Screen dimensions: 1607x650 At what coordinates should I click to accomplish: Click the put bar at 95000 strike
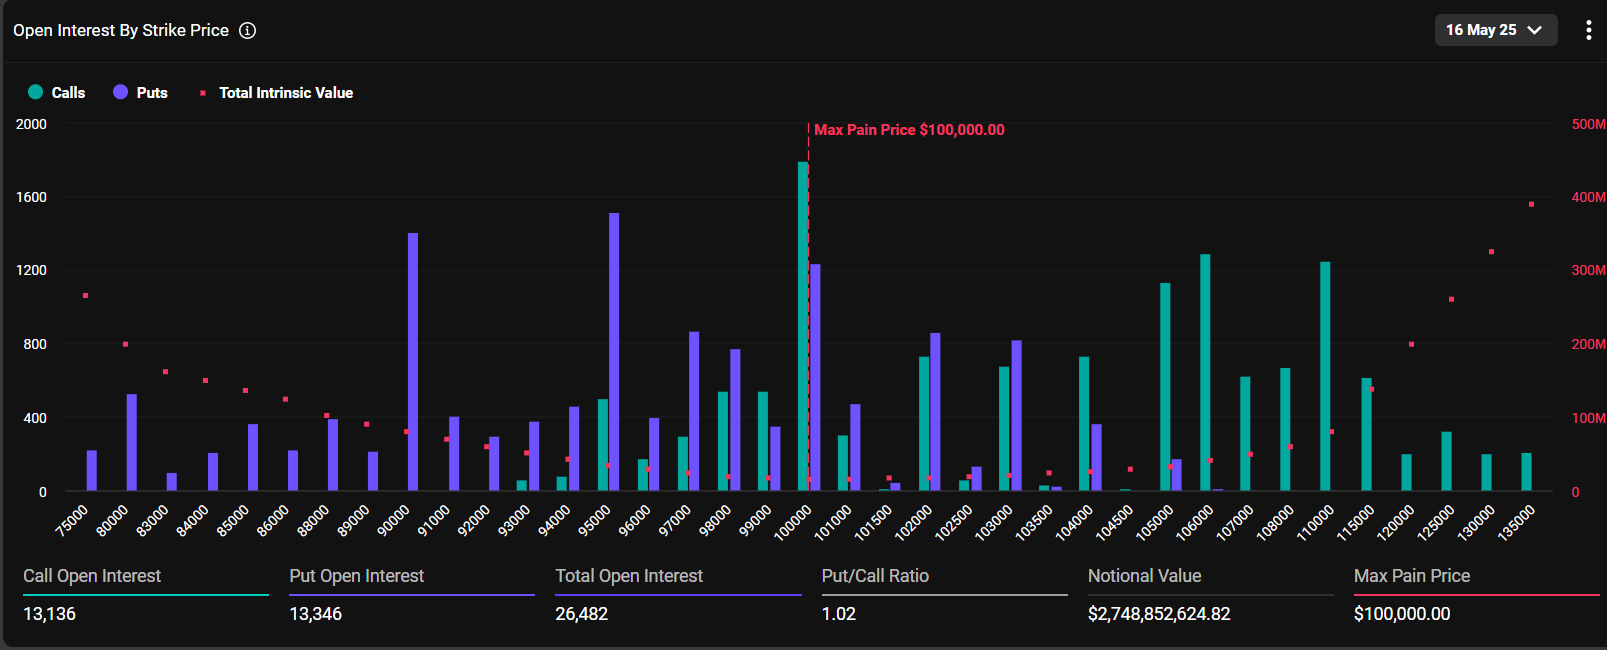614,350
